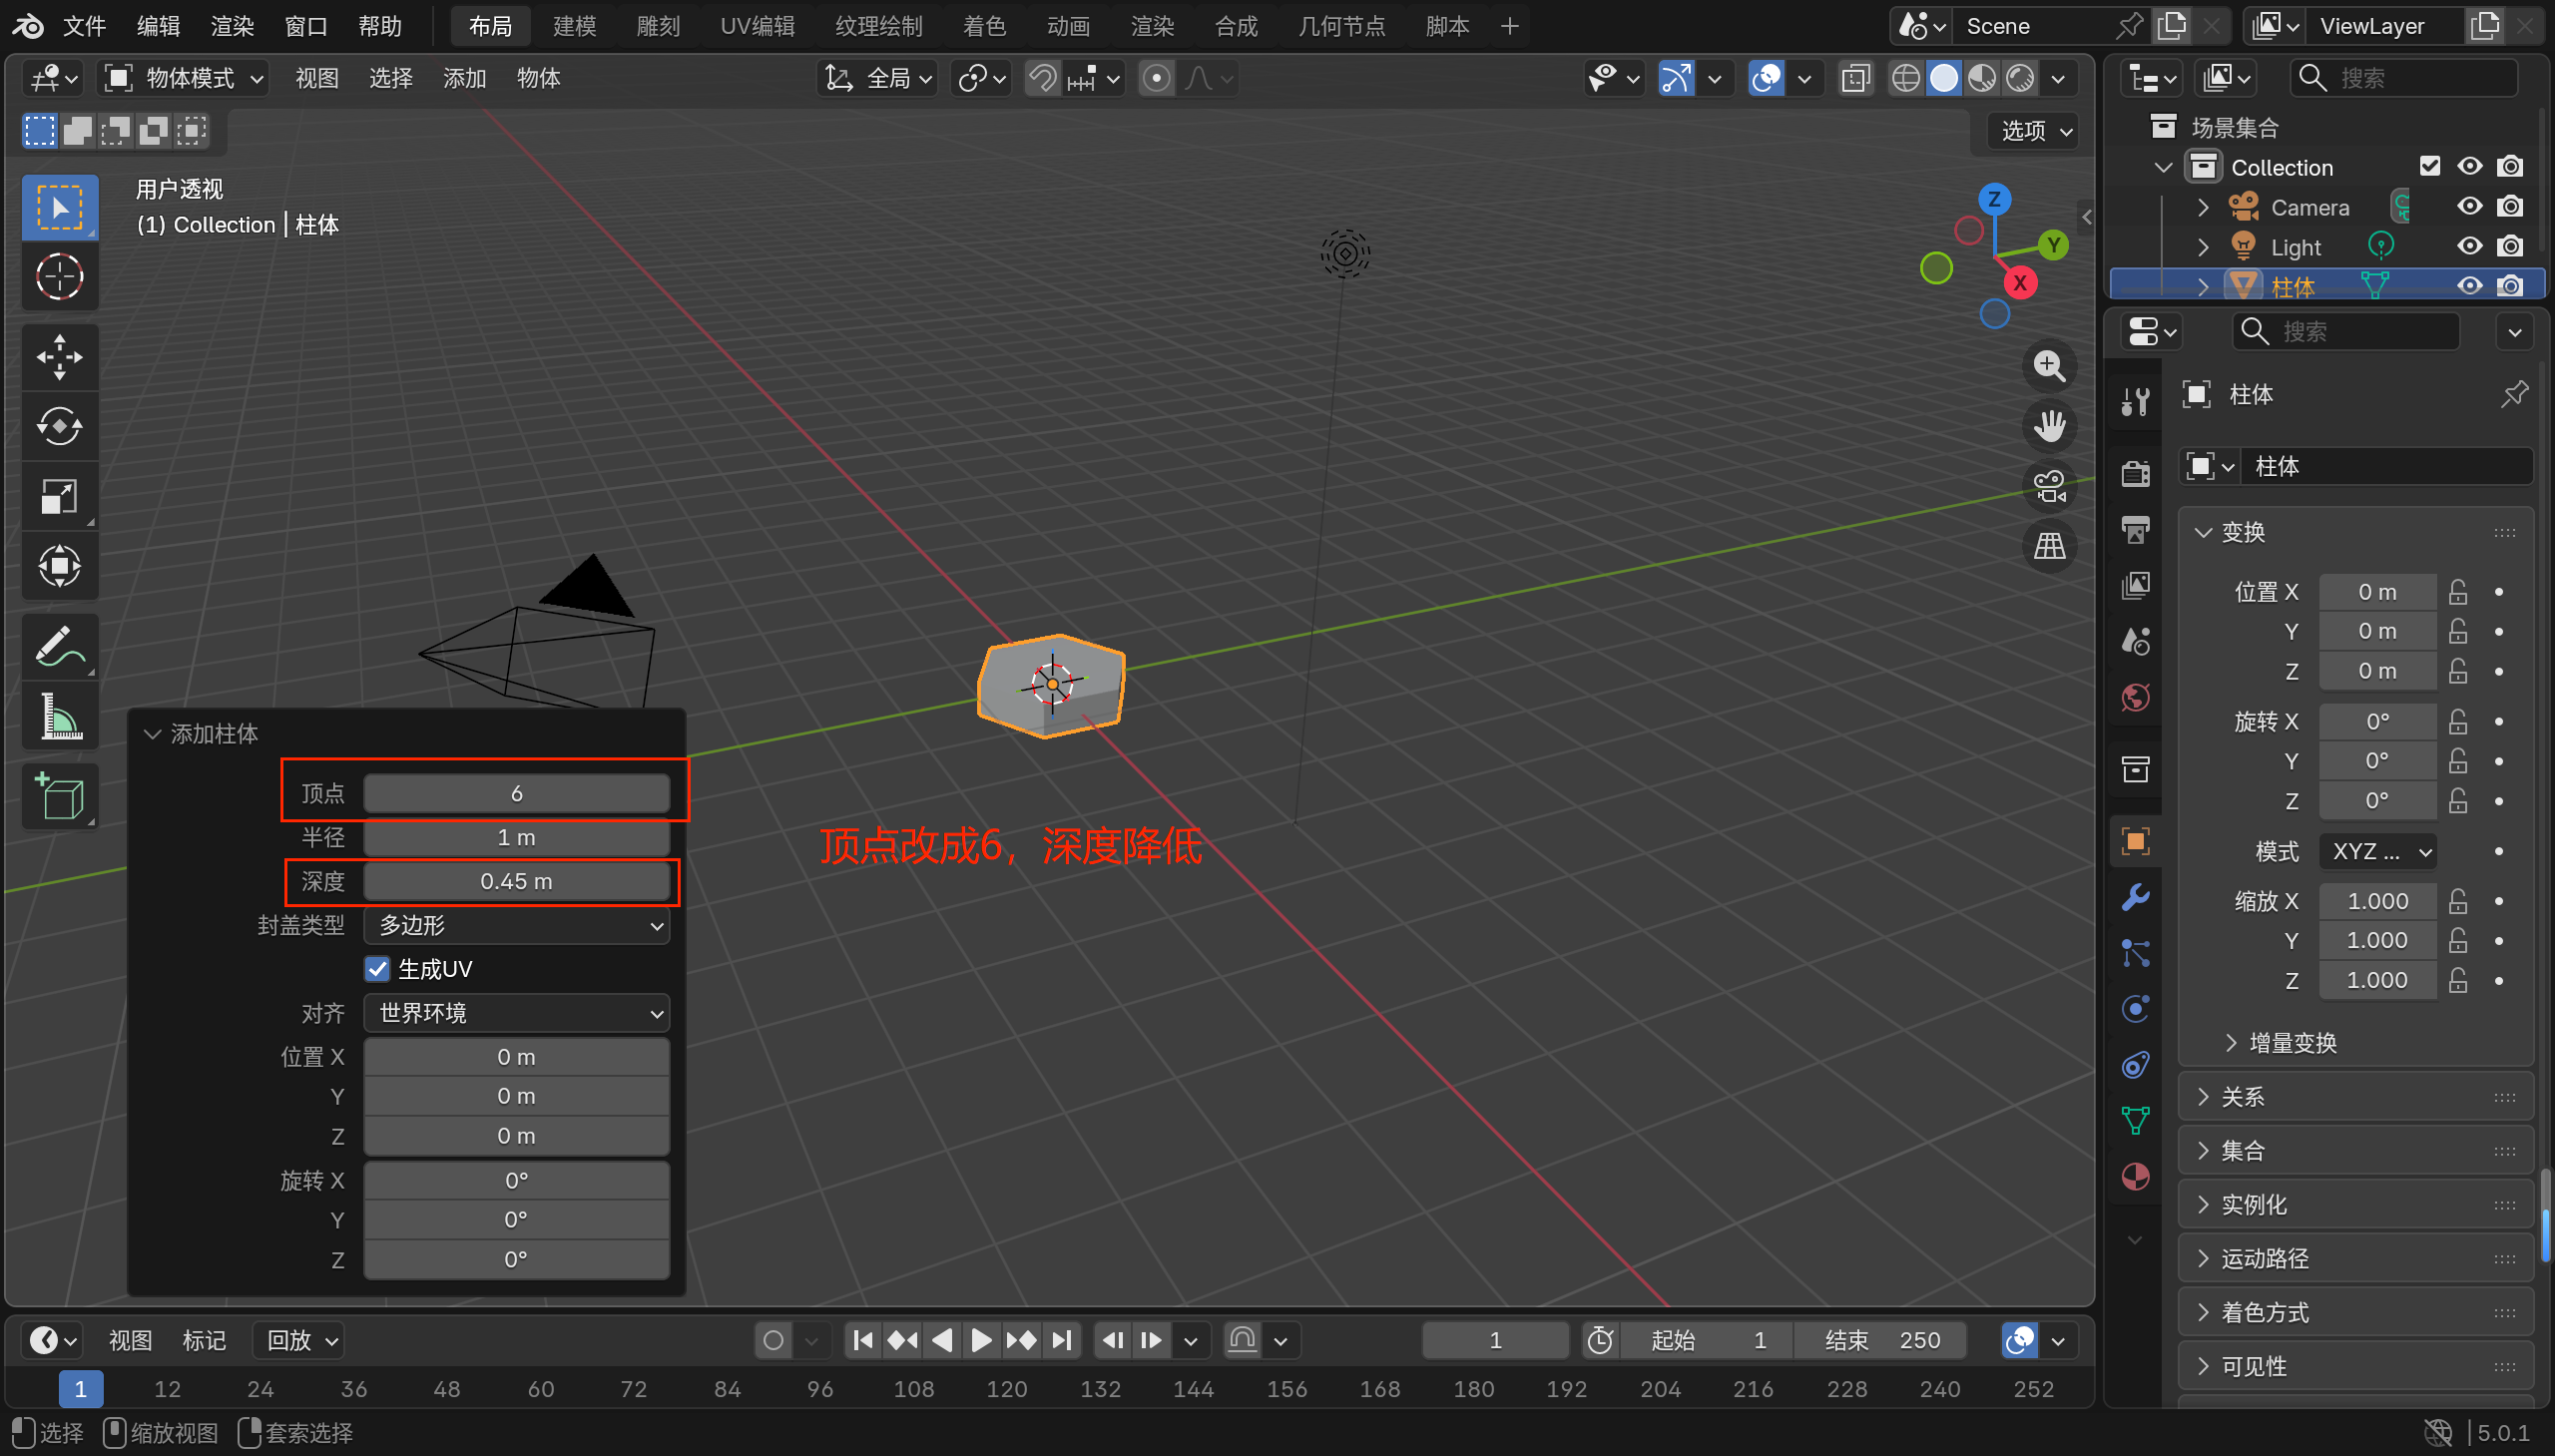The width and height of the screenshot is (2555, 1456).
Task: Uncheck the Collection exclude checkbox
Action: coord(2429,166)
